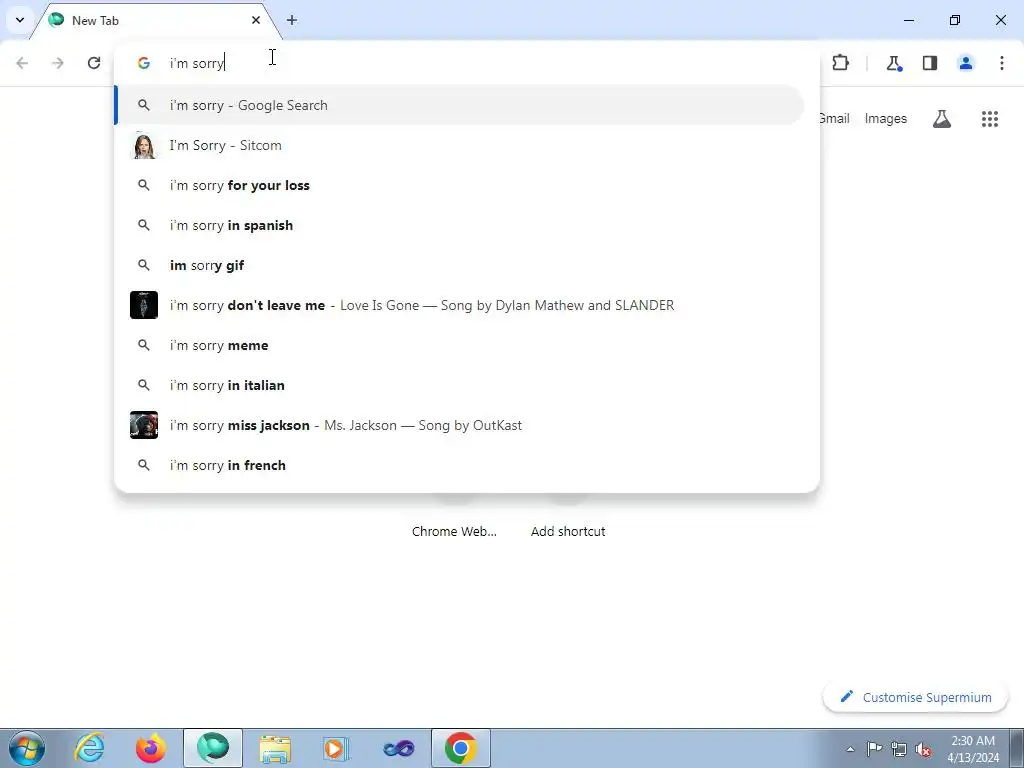Choose "i'm sorry miss jackson" suggestion
This screenshot has width=1024, height=768.
pos(459,425)
